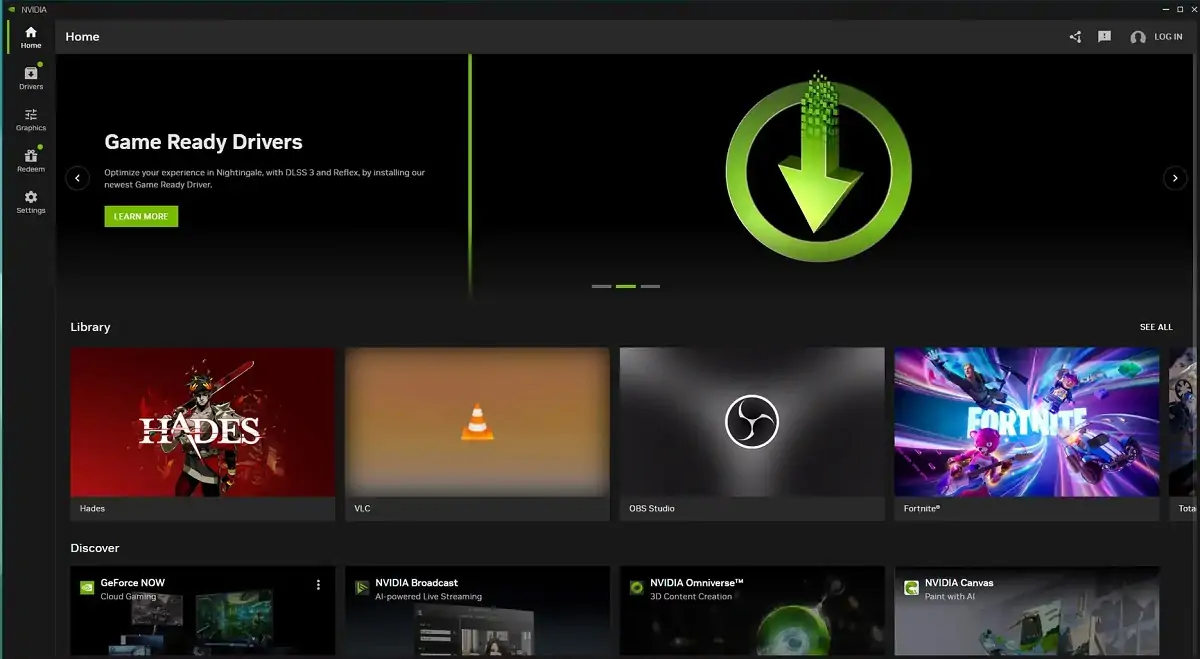Go to previous banner slide

click(x=78, y=178)
